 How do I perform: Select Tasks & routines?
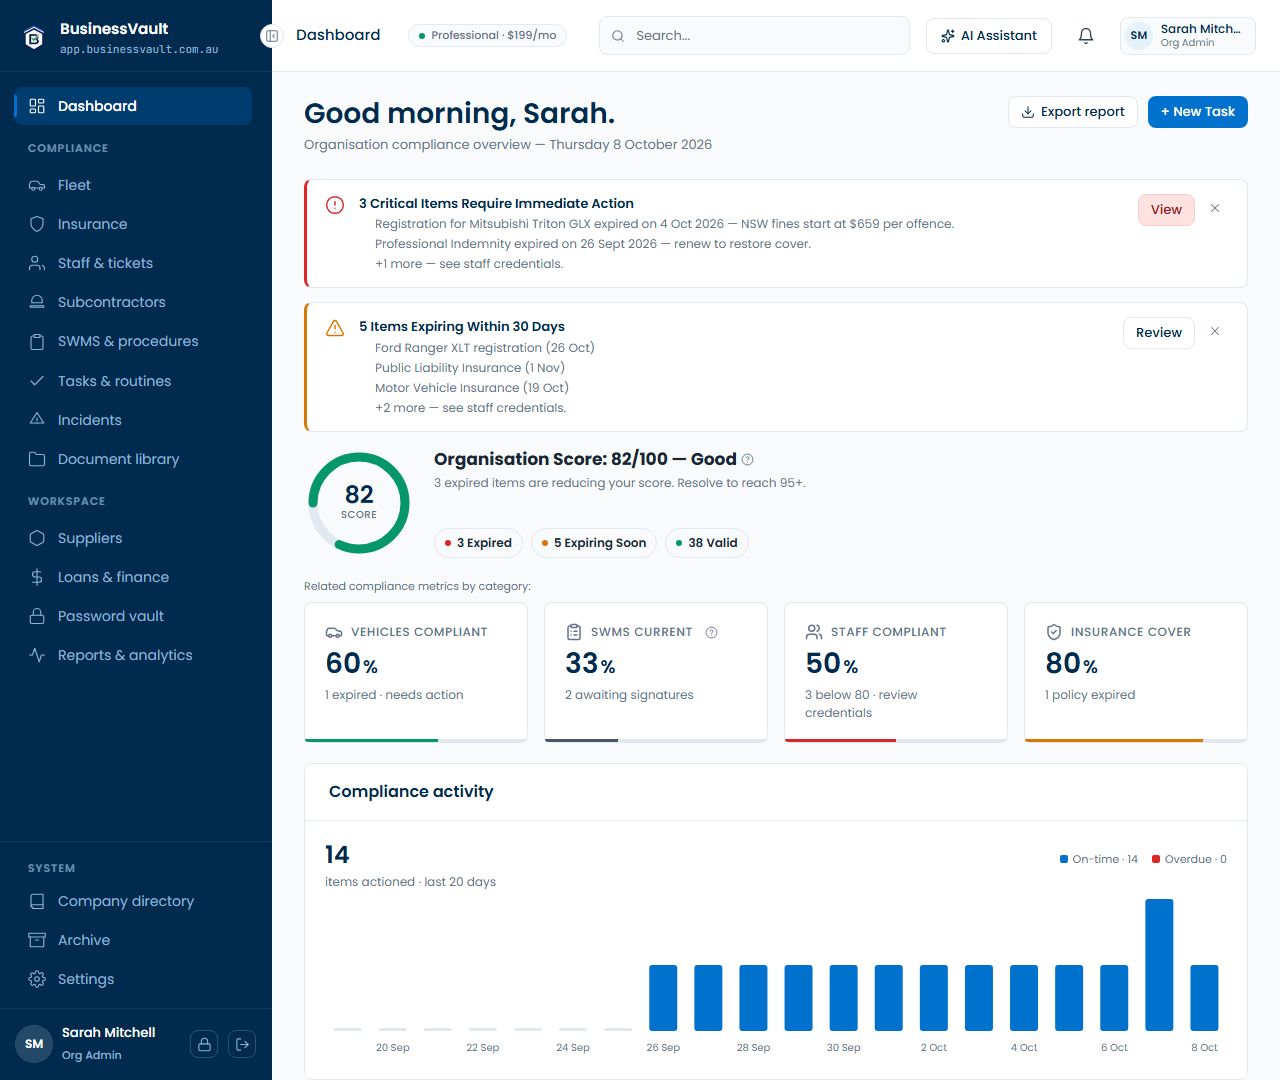point(133,381)
